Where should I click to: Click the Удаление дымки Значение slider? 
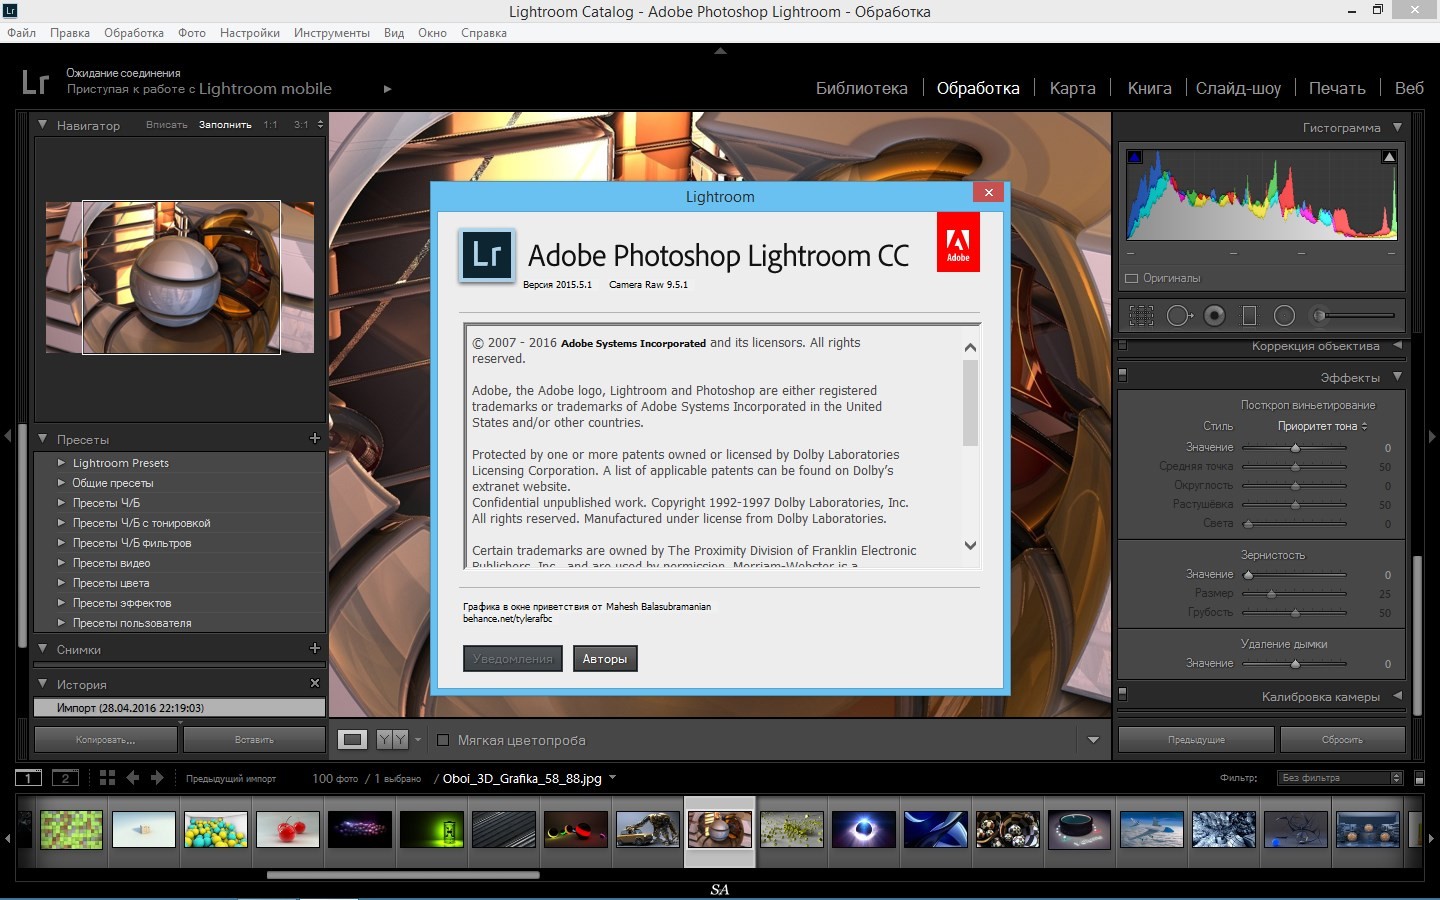click(1295, 664)
